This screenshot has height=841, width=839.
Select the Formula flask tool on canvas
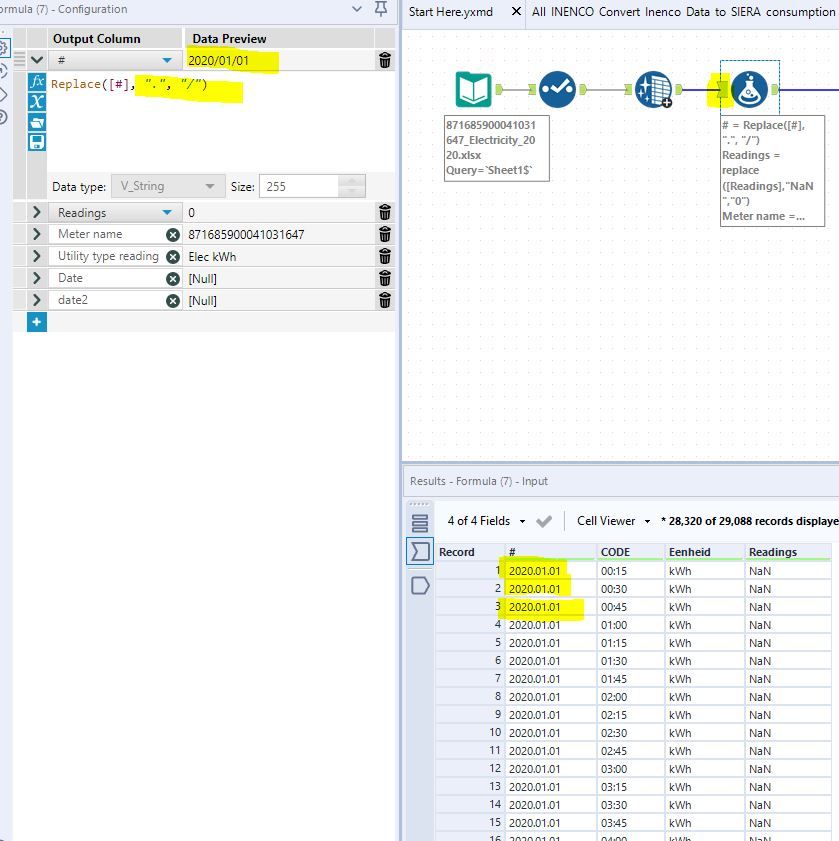(749, 90)
